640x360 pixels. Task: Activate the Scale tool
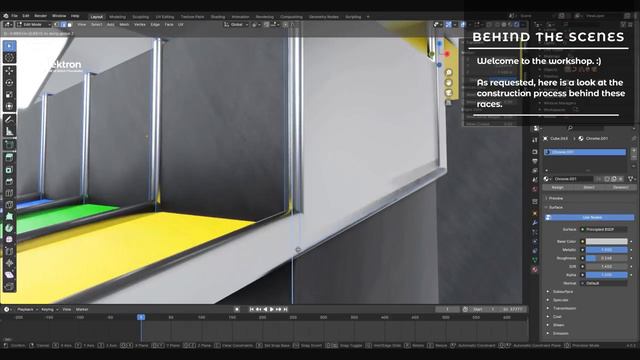tap(9, 94)
